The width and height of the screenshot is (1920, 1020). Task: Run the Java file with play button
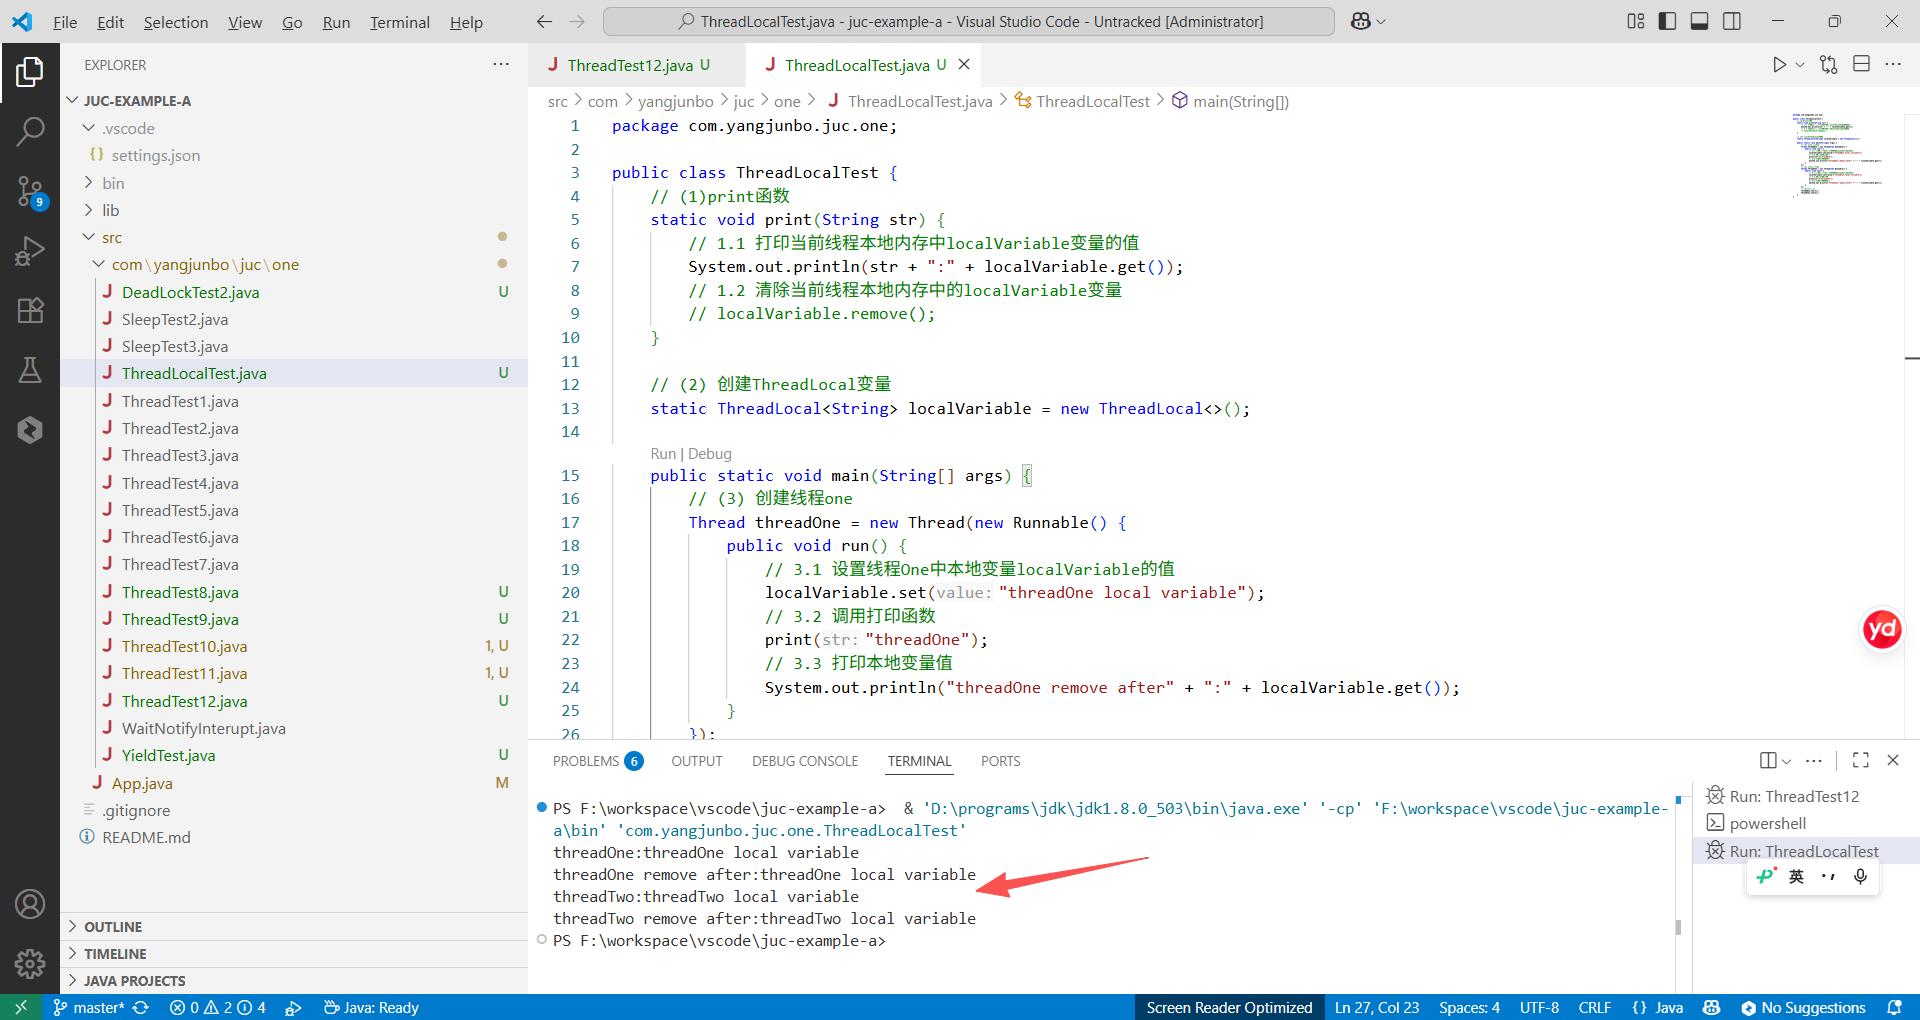click(x=1779, y=65)
